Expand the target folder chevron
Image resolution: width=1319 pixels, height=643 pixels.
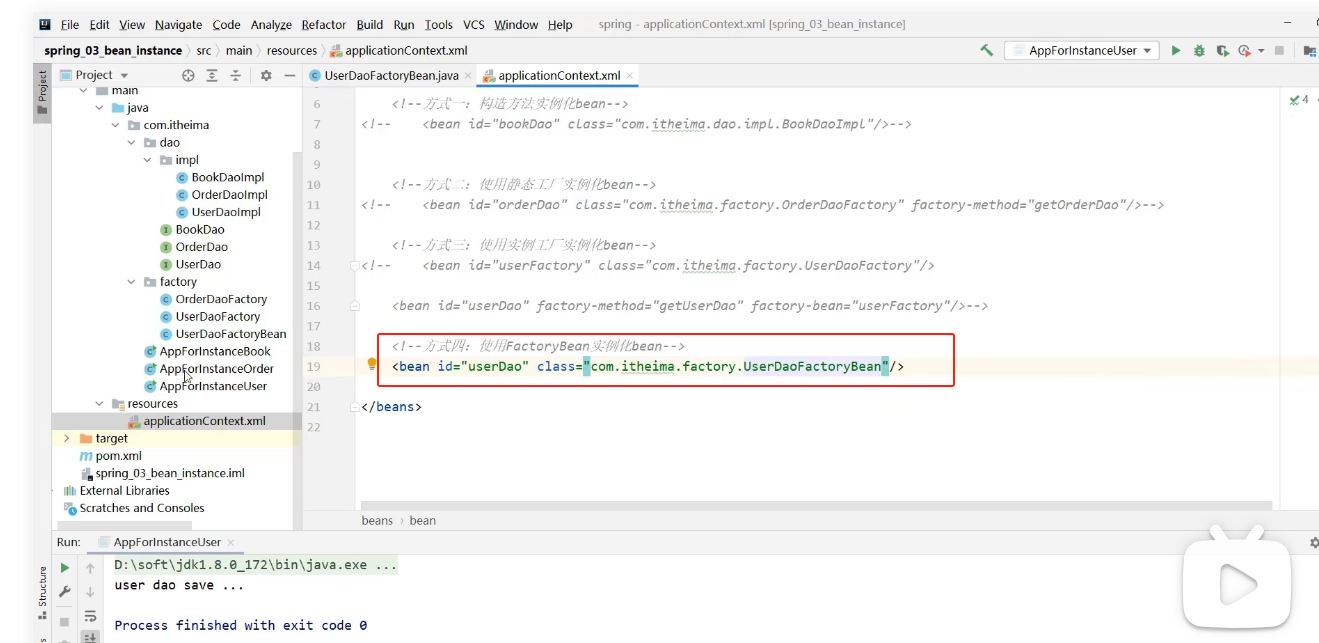67,438
